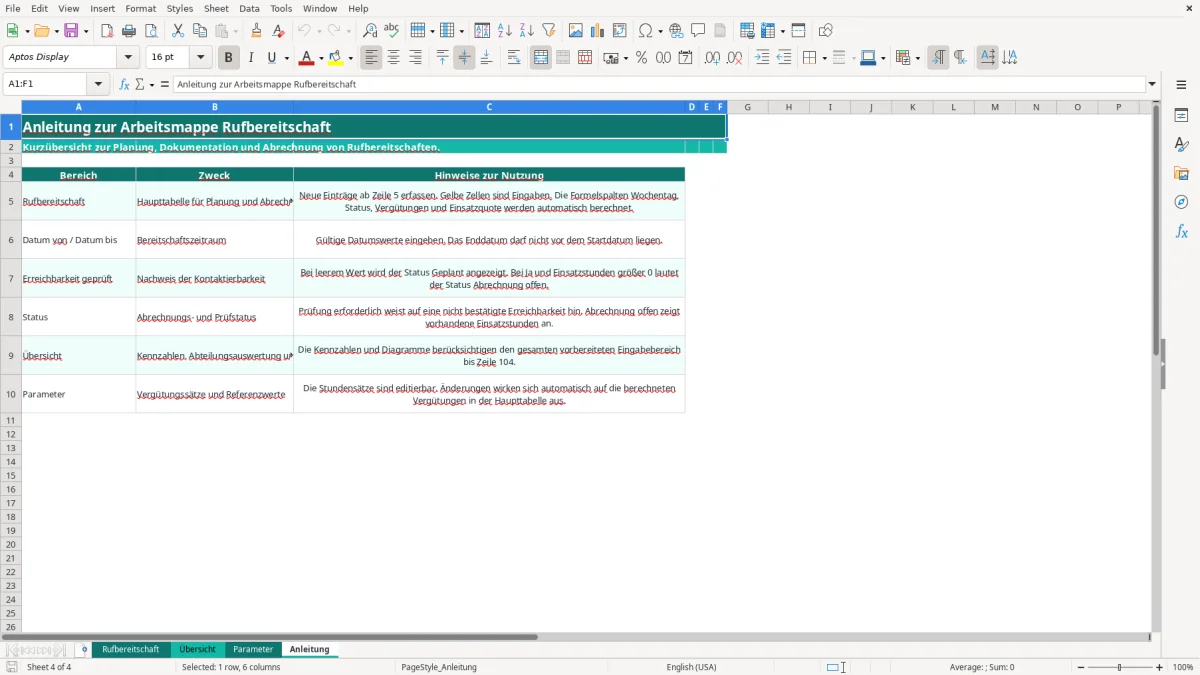Open Find and Replace
This screenshot has height=675, width=1200.
click(x=370, y=31)
